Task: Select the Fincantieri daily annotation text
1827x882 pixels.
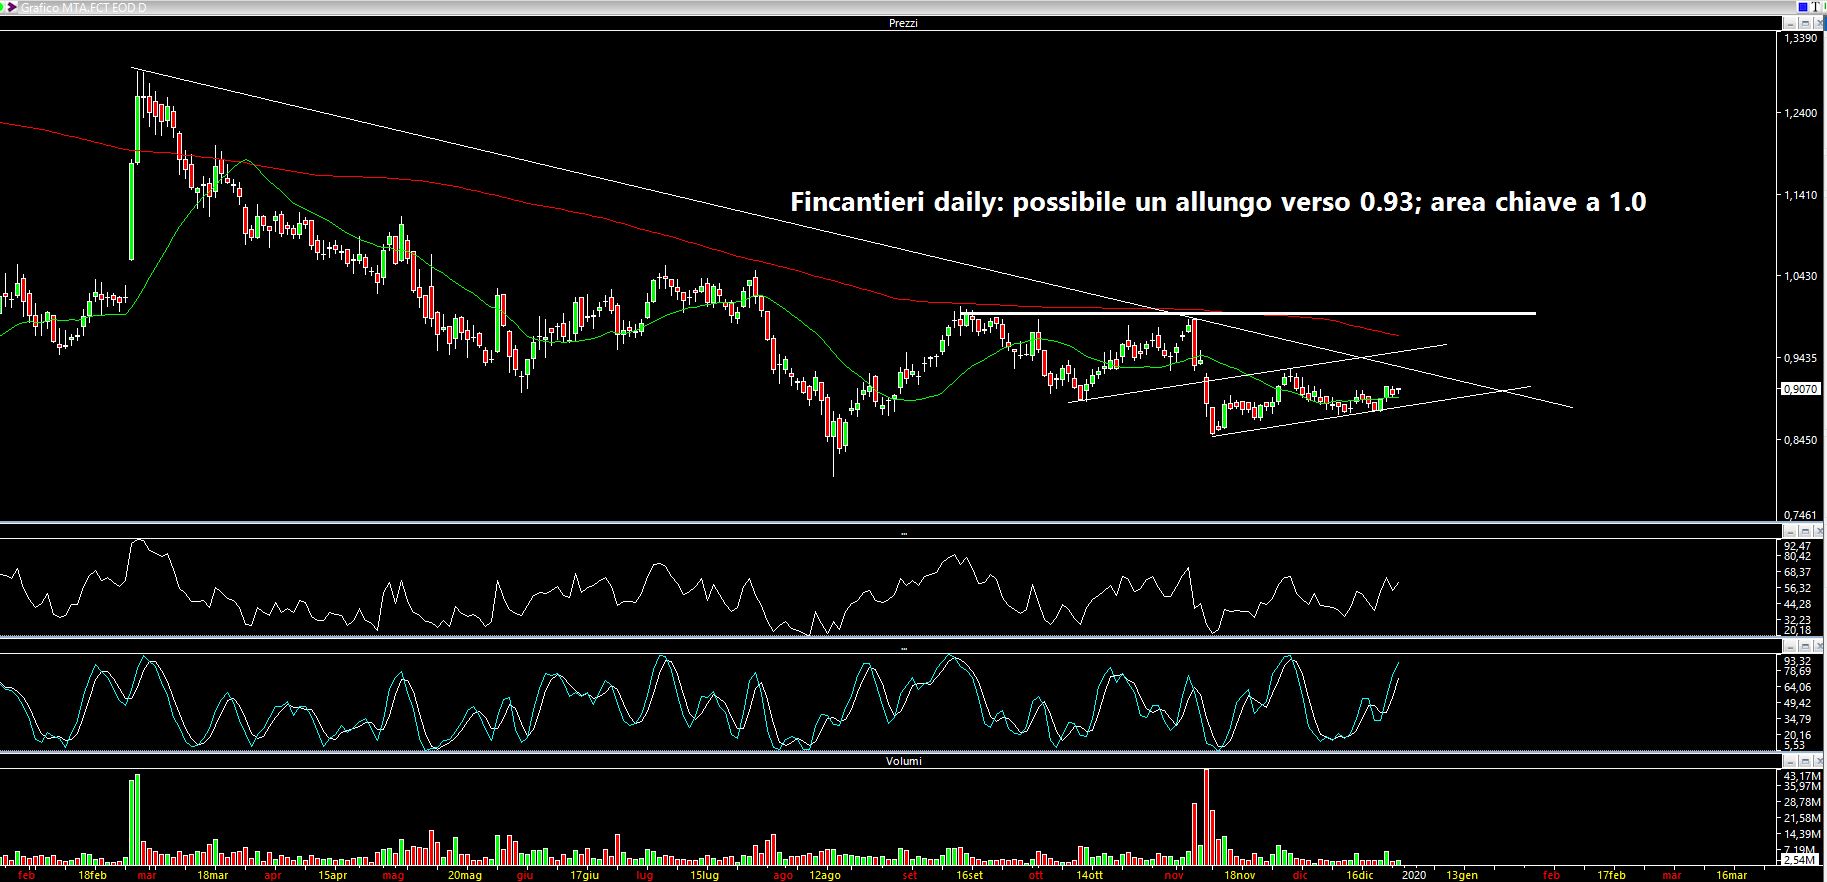Action: pos(1218,202)
